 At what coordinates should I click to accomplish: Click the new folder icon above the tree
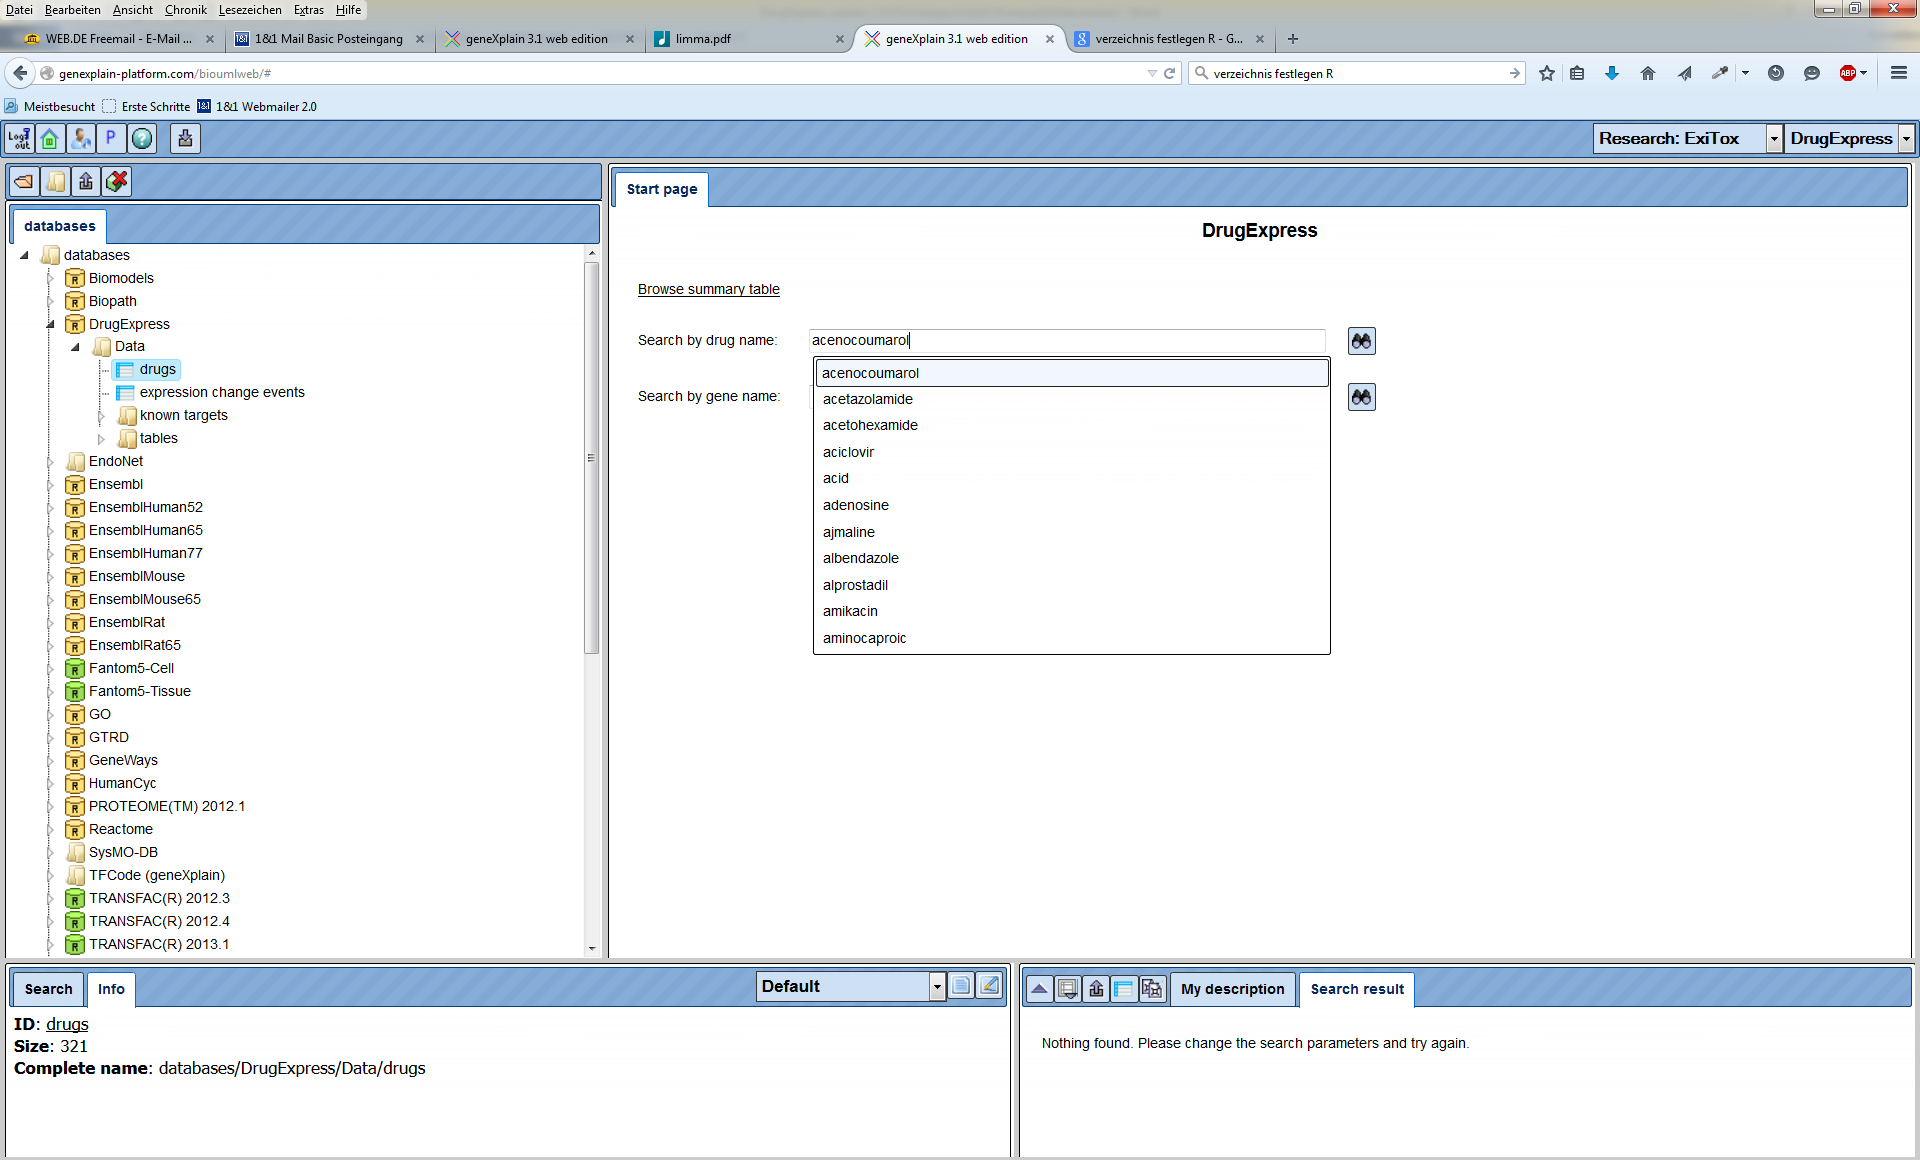click(x=55, y=182)
